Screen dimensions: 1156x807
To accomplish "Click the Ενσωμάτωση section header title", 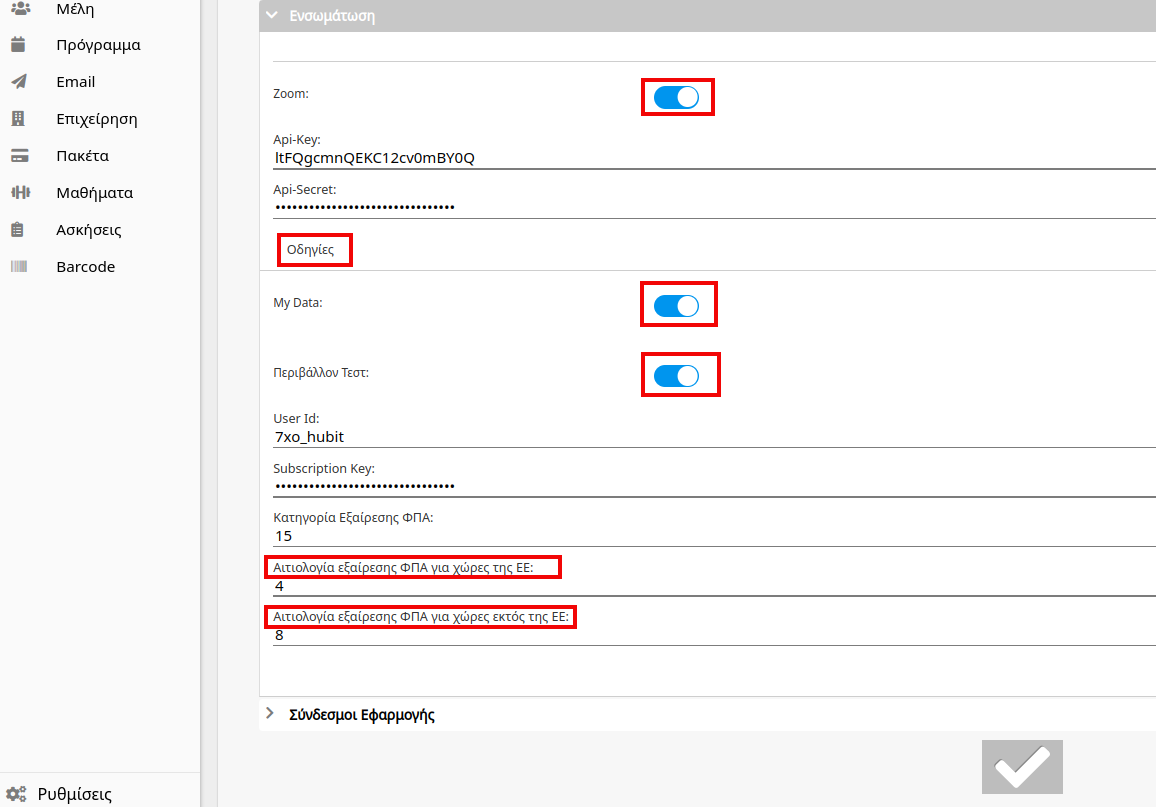I will [332, 15].
